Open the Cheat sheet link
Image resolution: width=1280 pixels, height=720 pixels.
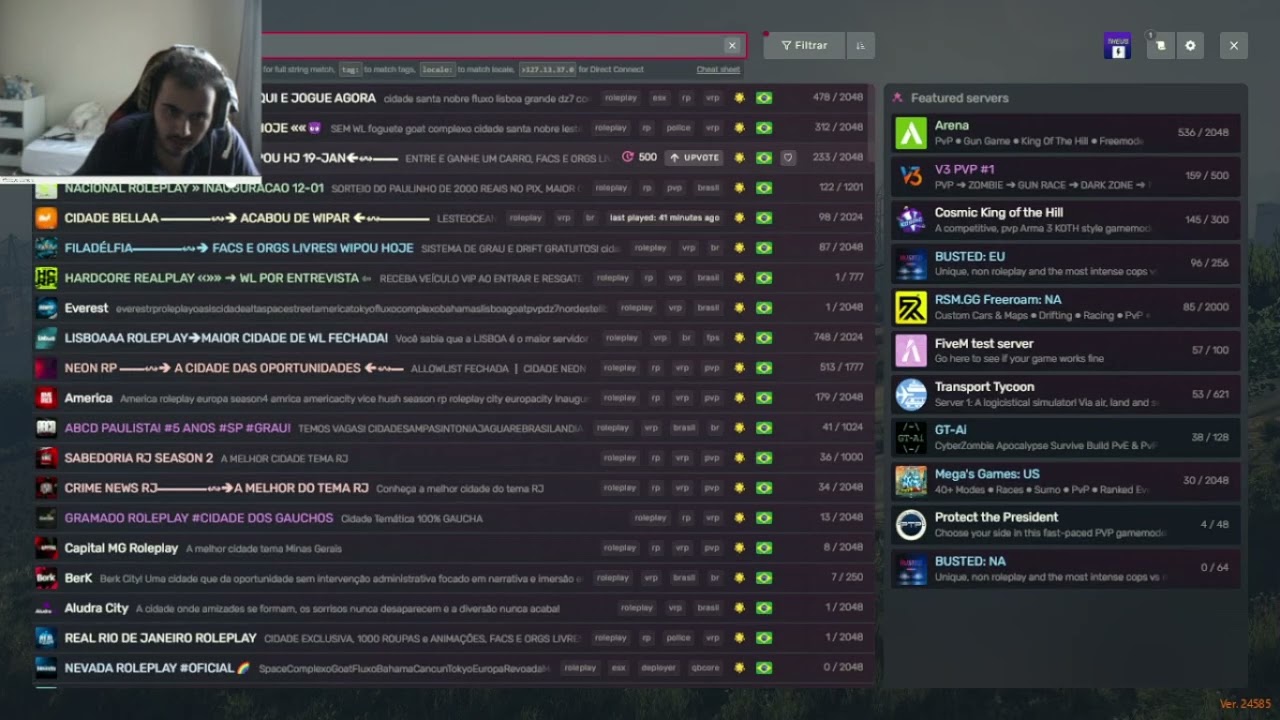[718, 70]
